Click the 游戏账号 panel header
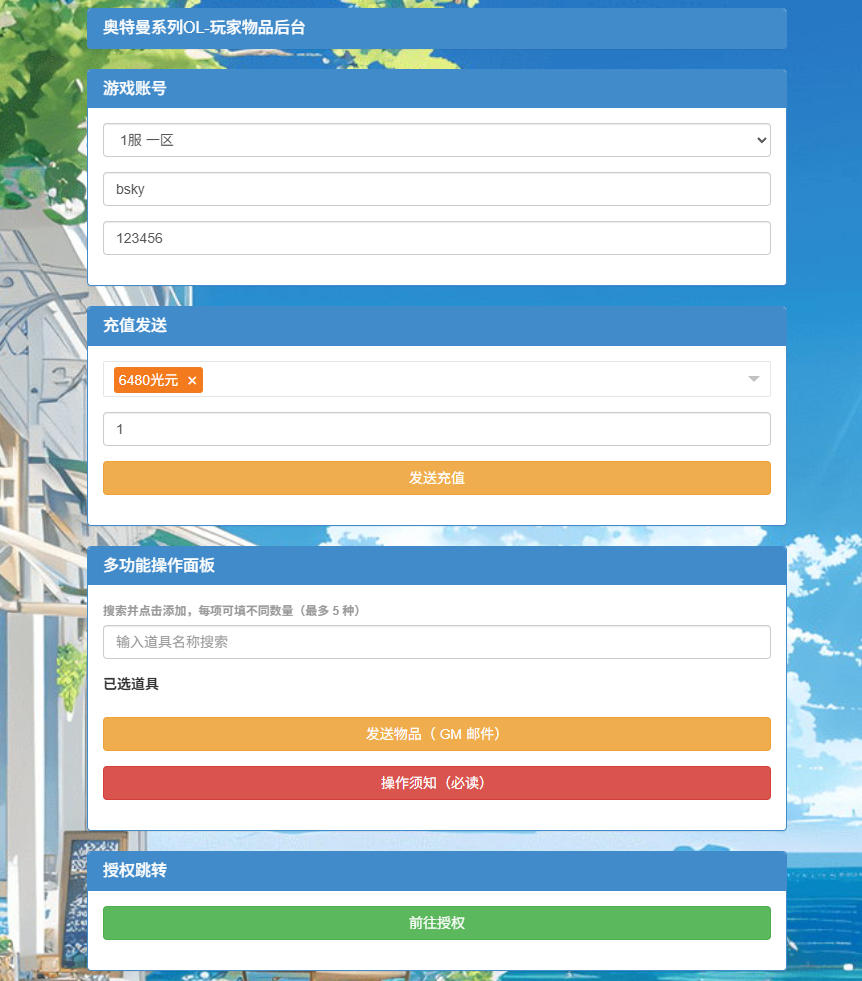862x981 pixels. pos(437,88)
